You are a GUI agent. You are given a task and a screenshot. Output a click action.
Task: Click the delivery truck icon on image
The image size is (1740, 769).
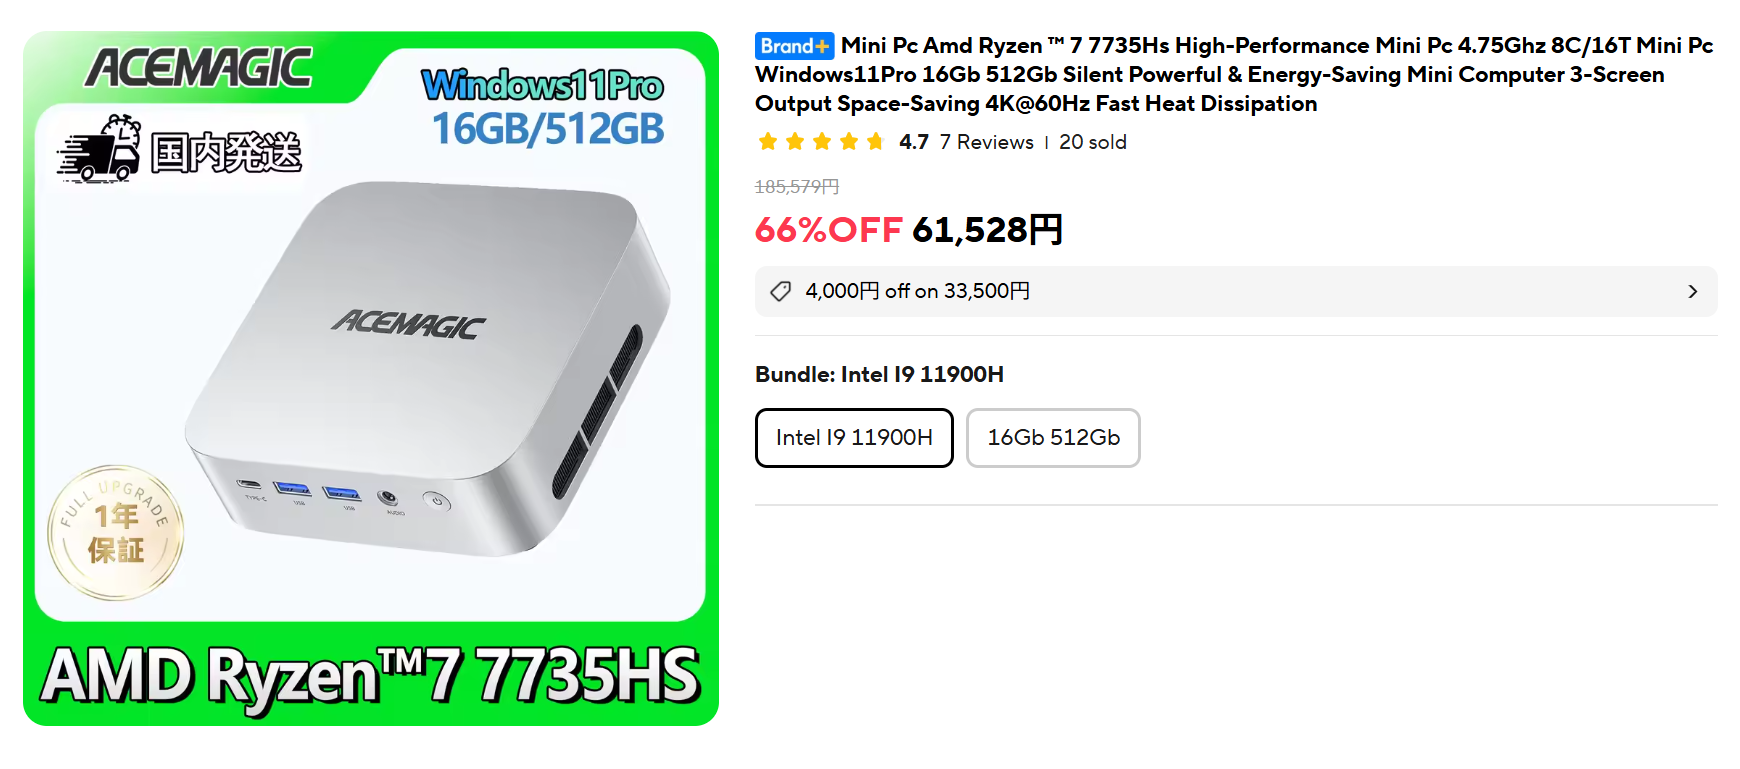click(x=99, y=149)
